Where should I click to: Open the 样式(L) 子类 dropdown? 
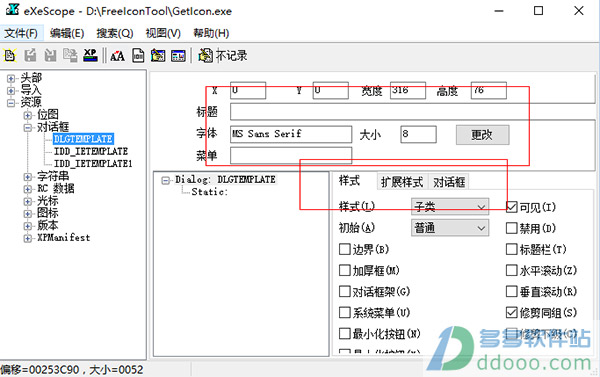(450, 207)
